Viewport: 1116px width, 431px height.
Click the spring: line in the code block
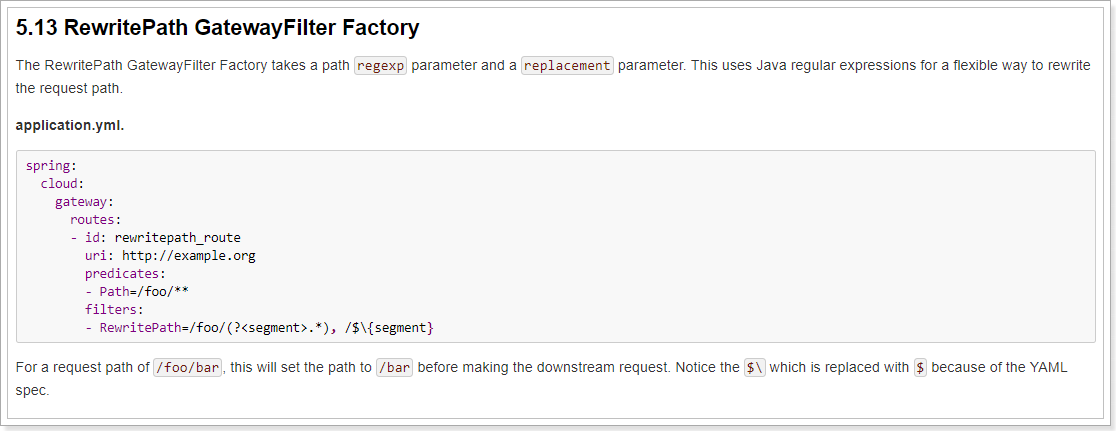click(x=51, y=166)
